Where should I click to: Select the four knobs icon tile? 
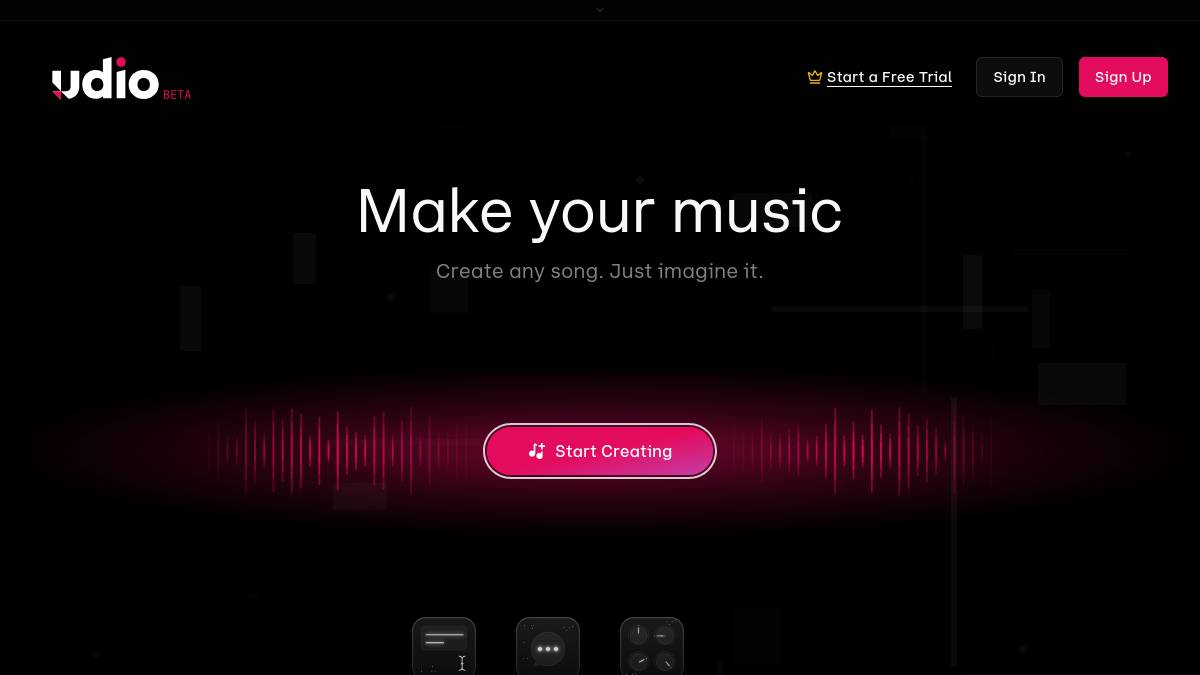652,646
